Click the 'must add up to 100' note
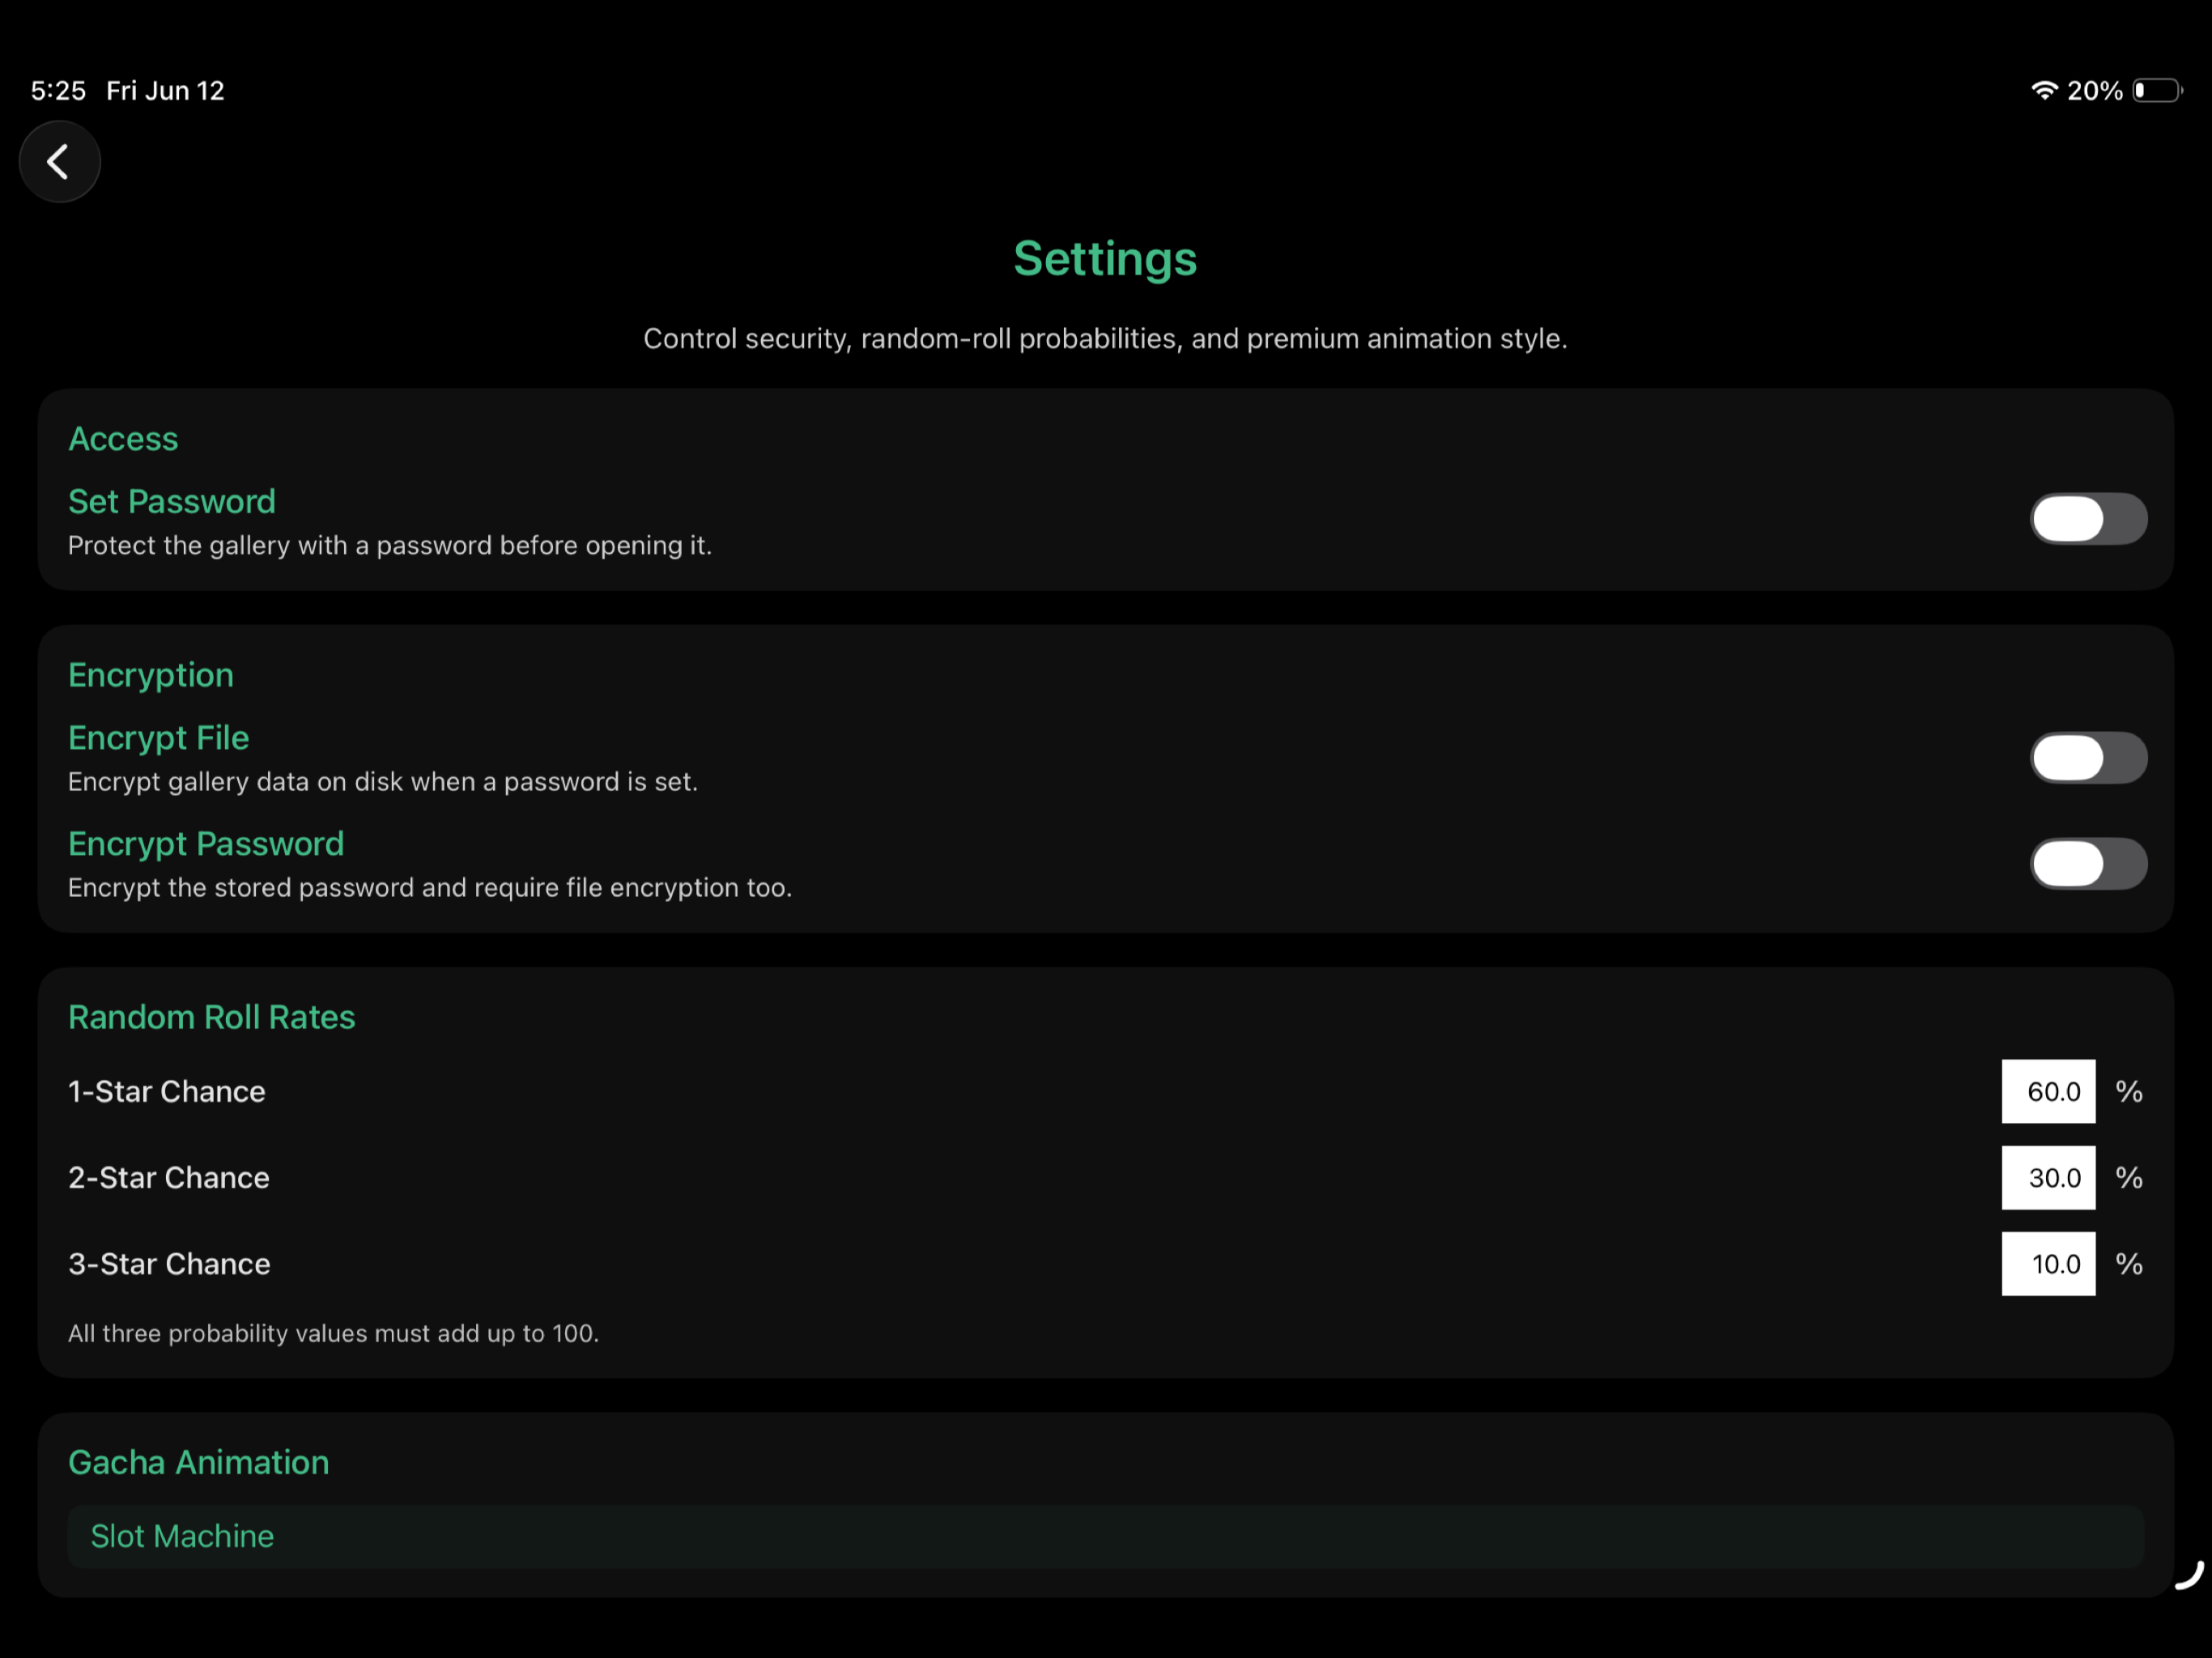Viewport: 2212px width, 1658px height. 333,1333
